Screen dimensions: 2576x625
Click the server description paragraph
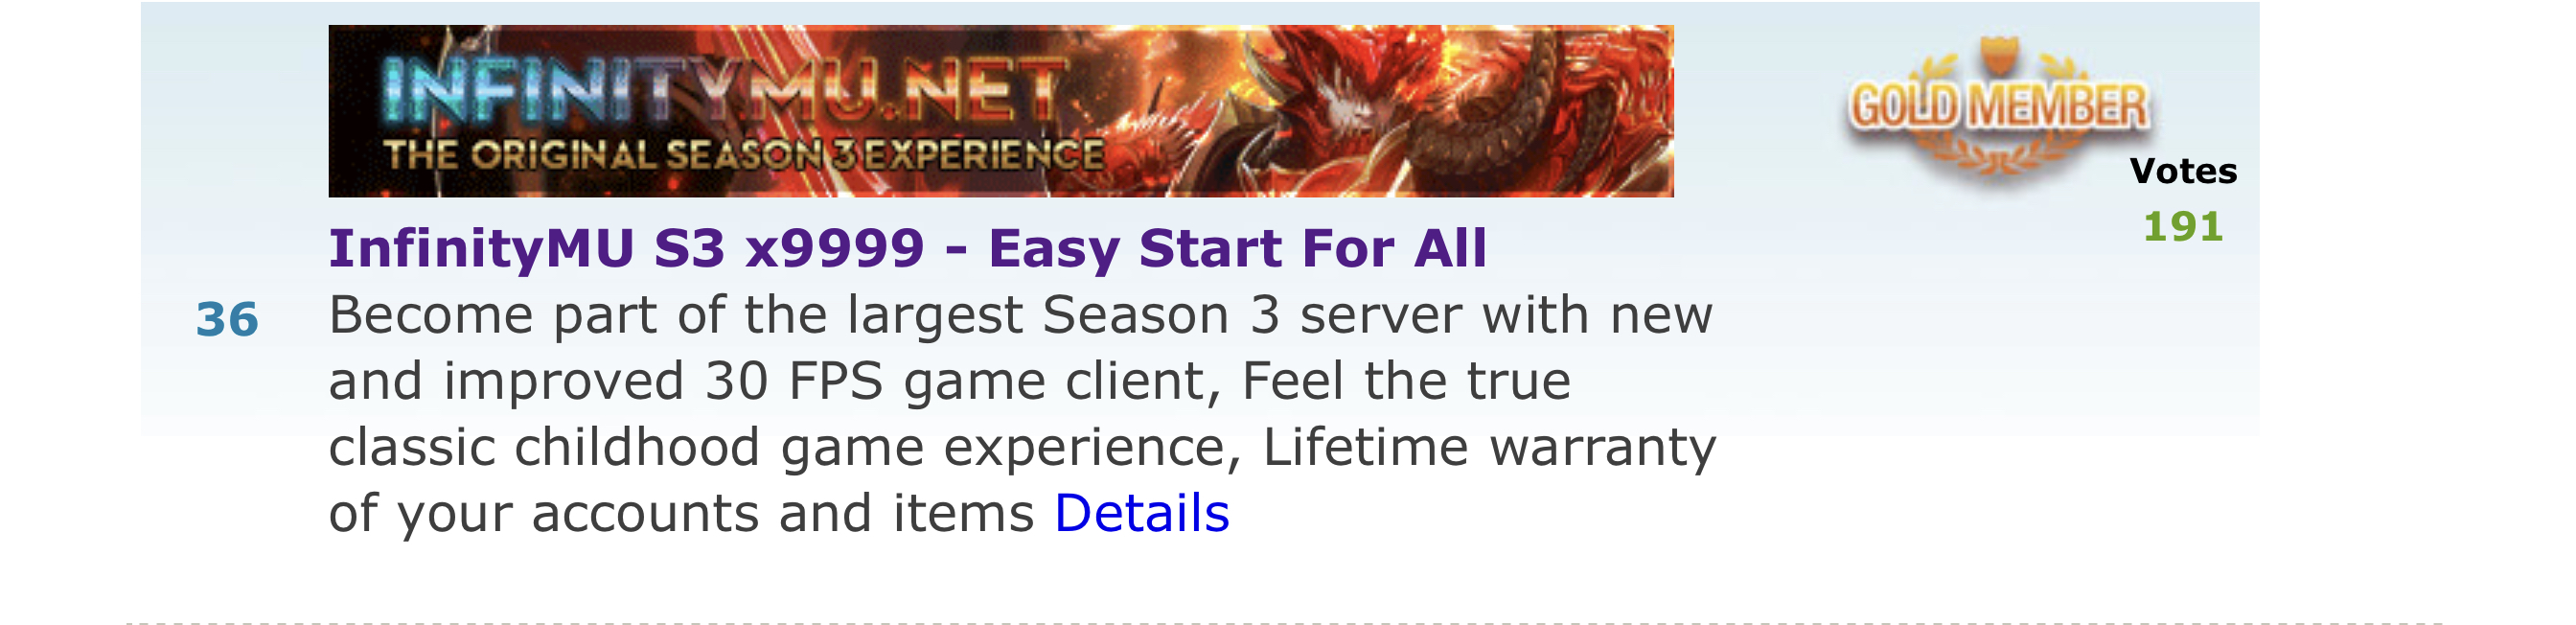(x=1023, y=414)
